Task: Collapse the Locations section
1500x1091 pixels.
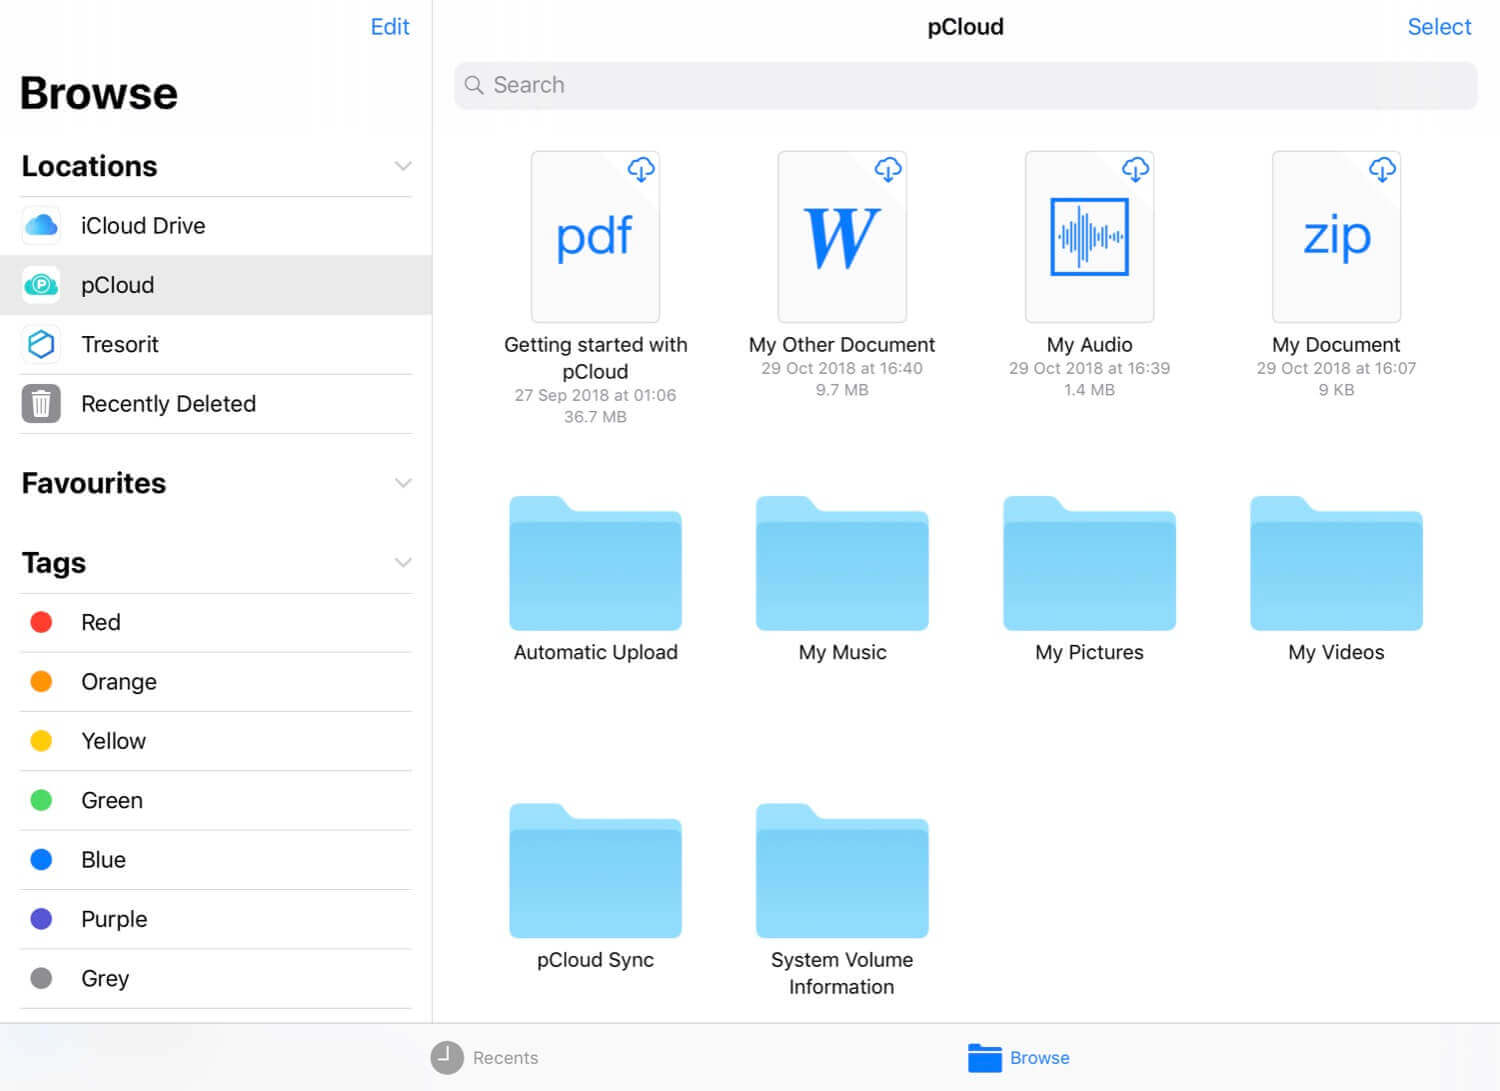Action: [403, 166]
